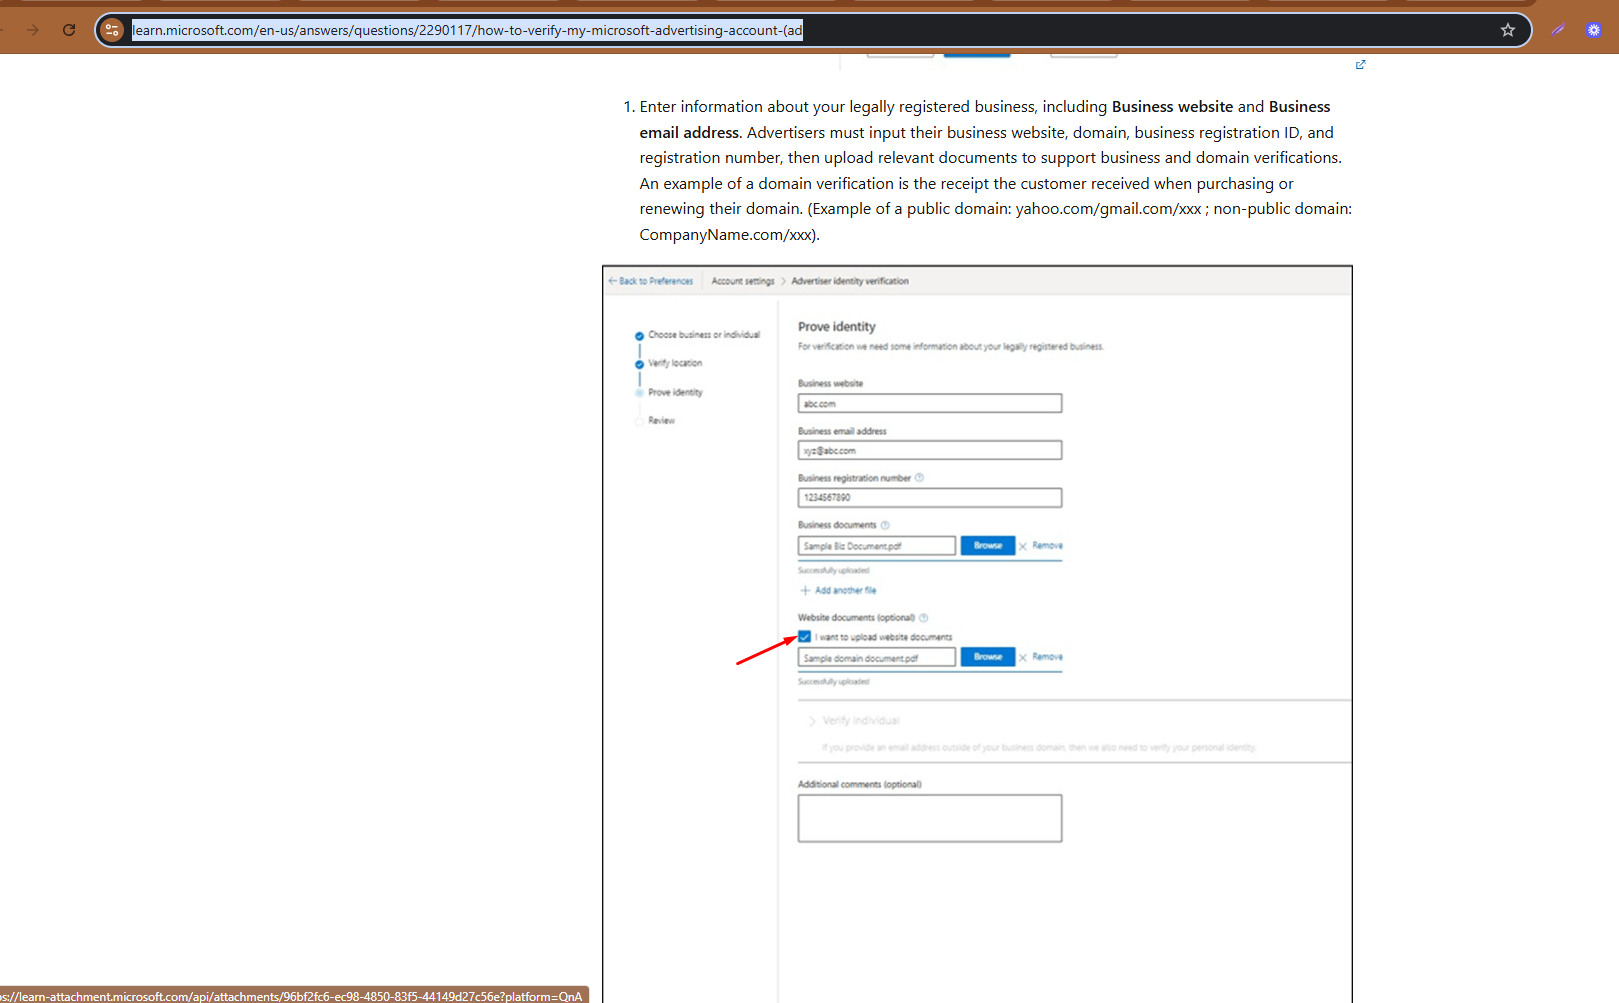Select the Verify location step

coord(675,363)
